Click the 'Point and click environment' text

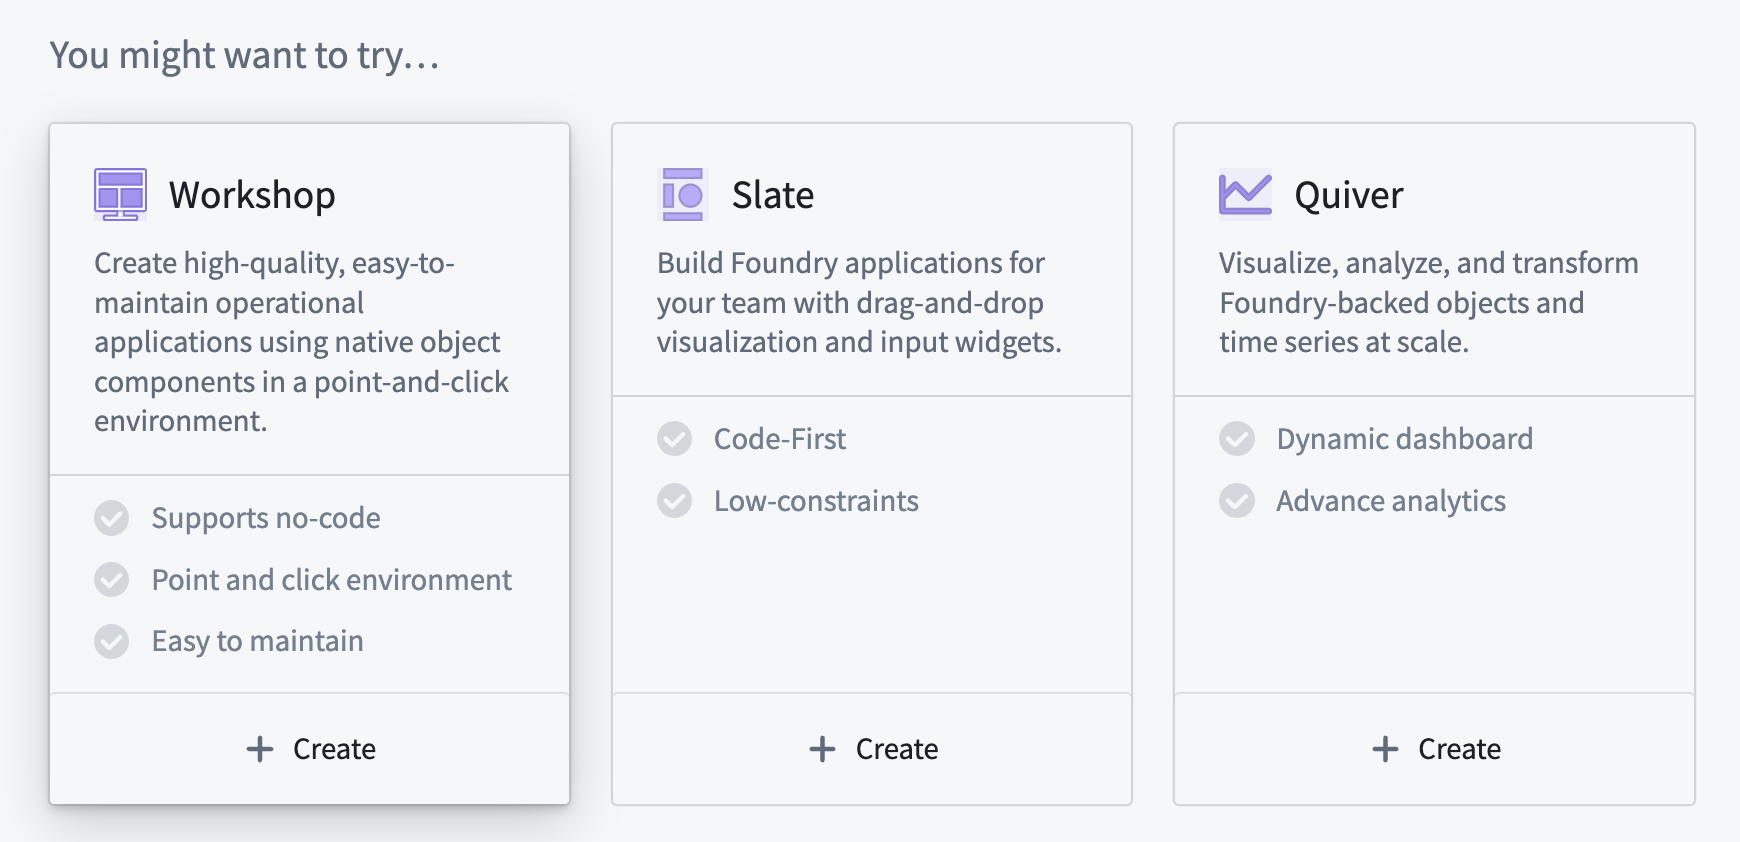(x=332, y=580)
